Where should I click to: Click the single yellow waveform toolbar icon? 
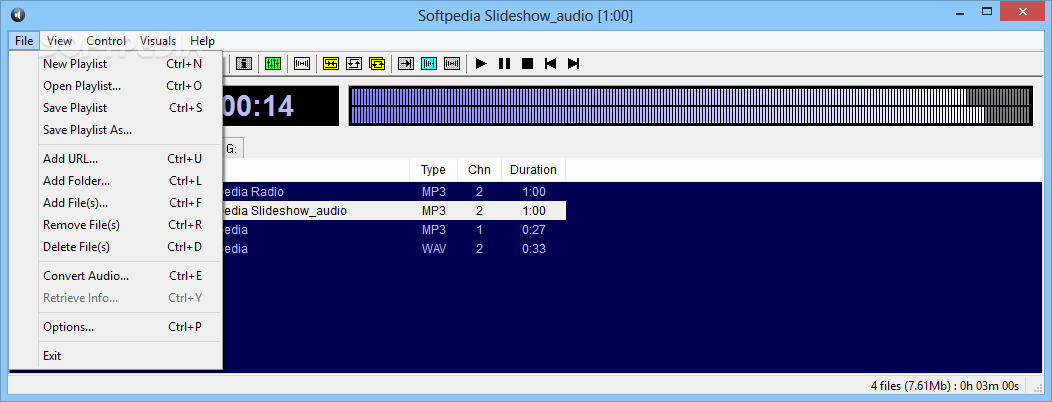click(x=302, y=64)
